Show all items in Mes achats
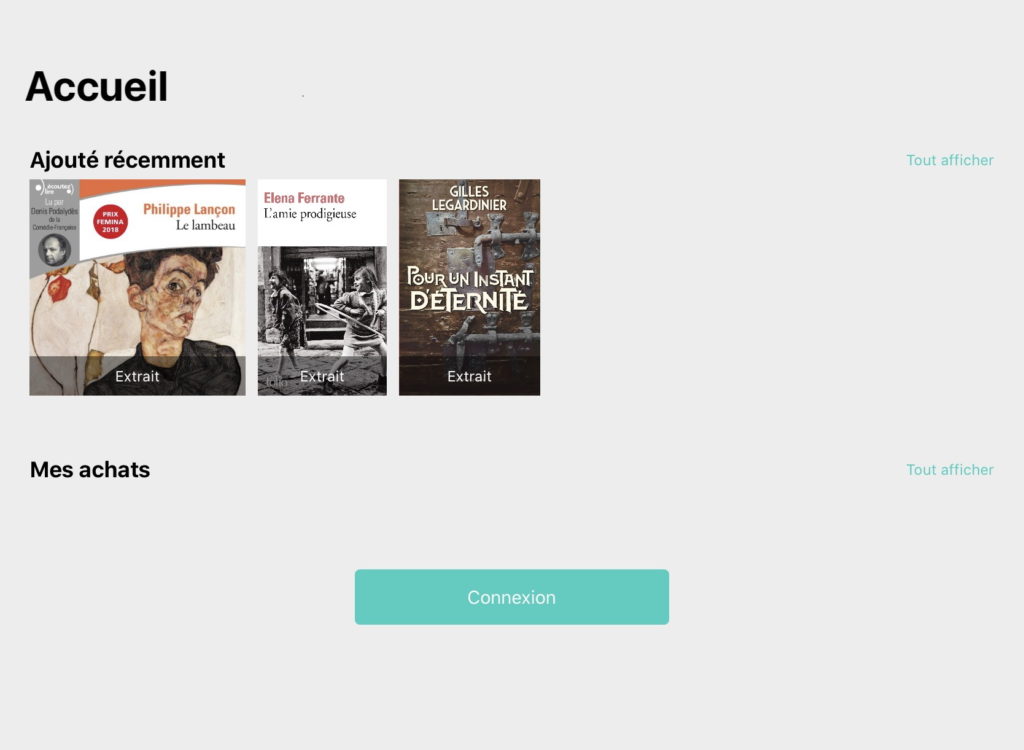 pos(950,470)
